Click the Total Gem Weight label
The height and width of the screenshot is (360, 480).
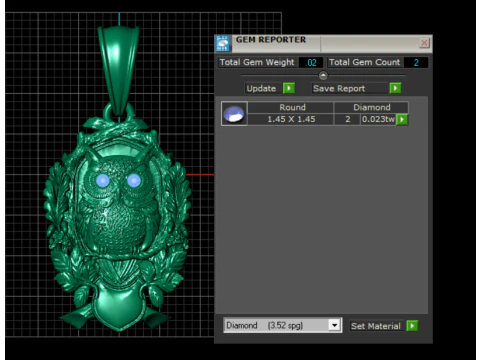[257, 62]
